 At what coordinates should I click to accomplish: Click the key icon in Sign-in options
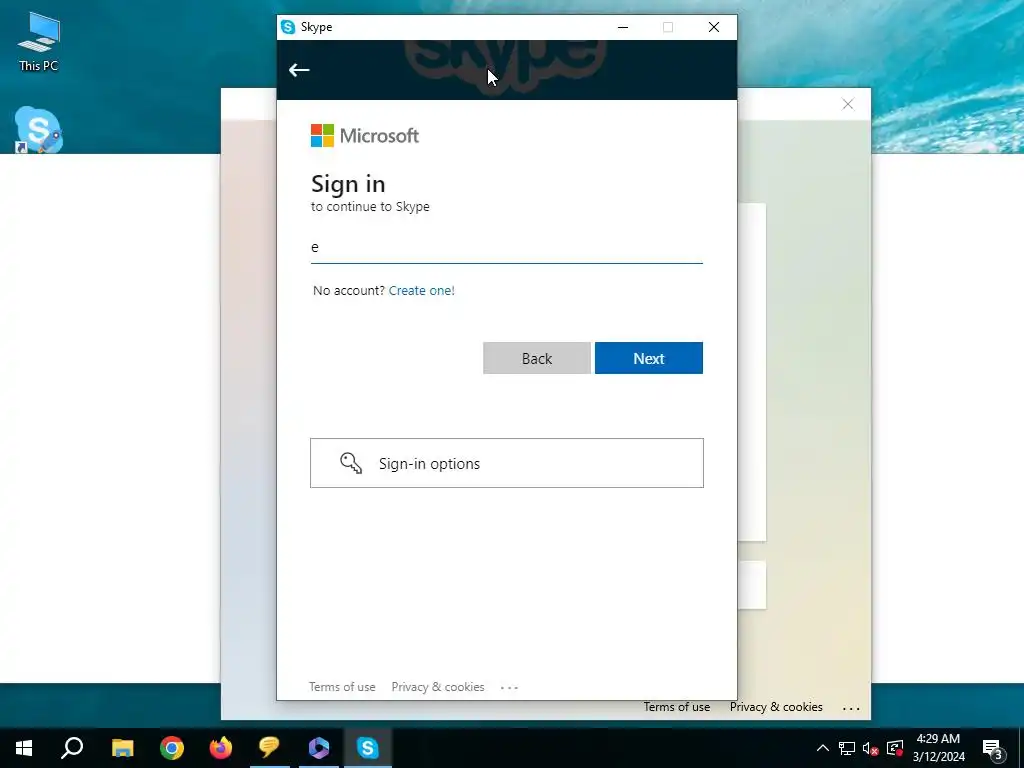coord(351,463)
